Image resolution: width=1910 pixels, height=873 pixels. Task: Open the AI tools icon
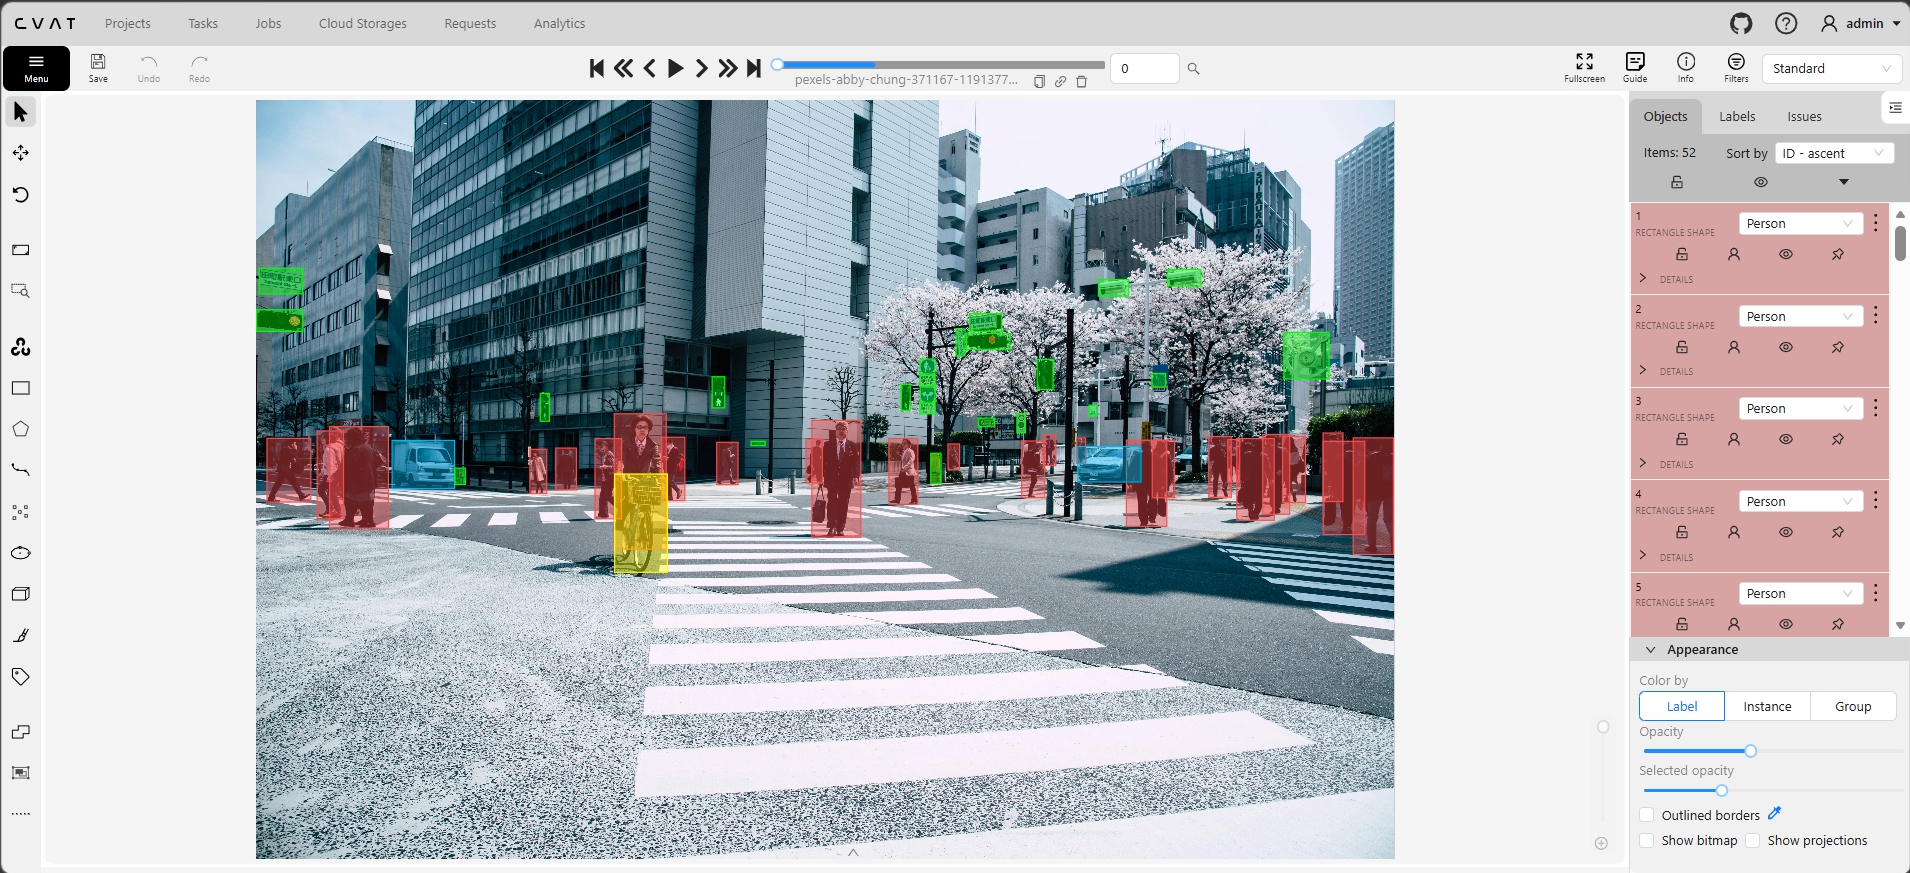click(x=21, y=347)
